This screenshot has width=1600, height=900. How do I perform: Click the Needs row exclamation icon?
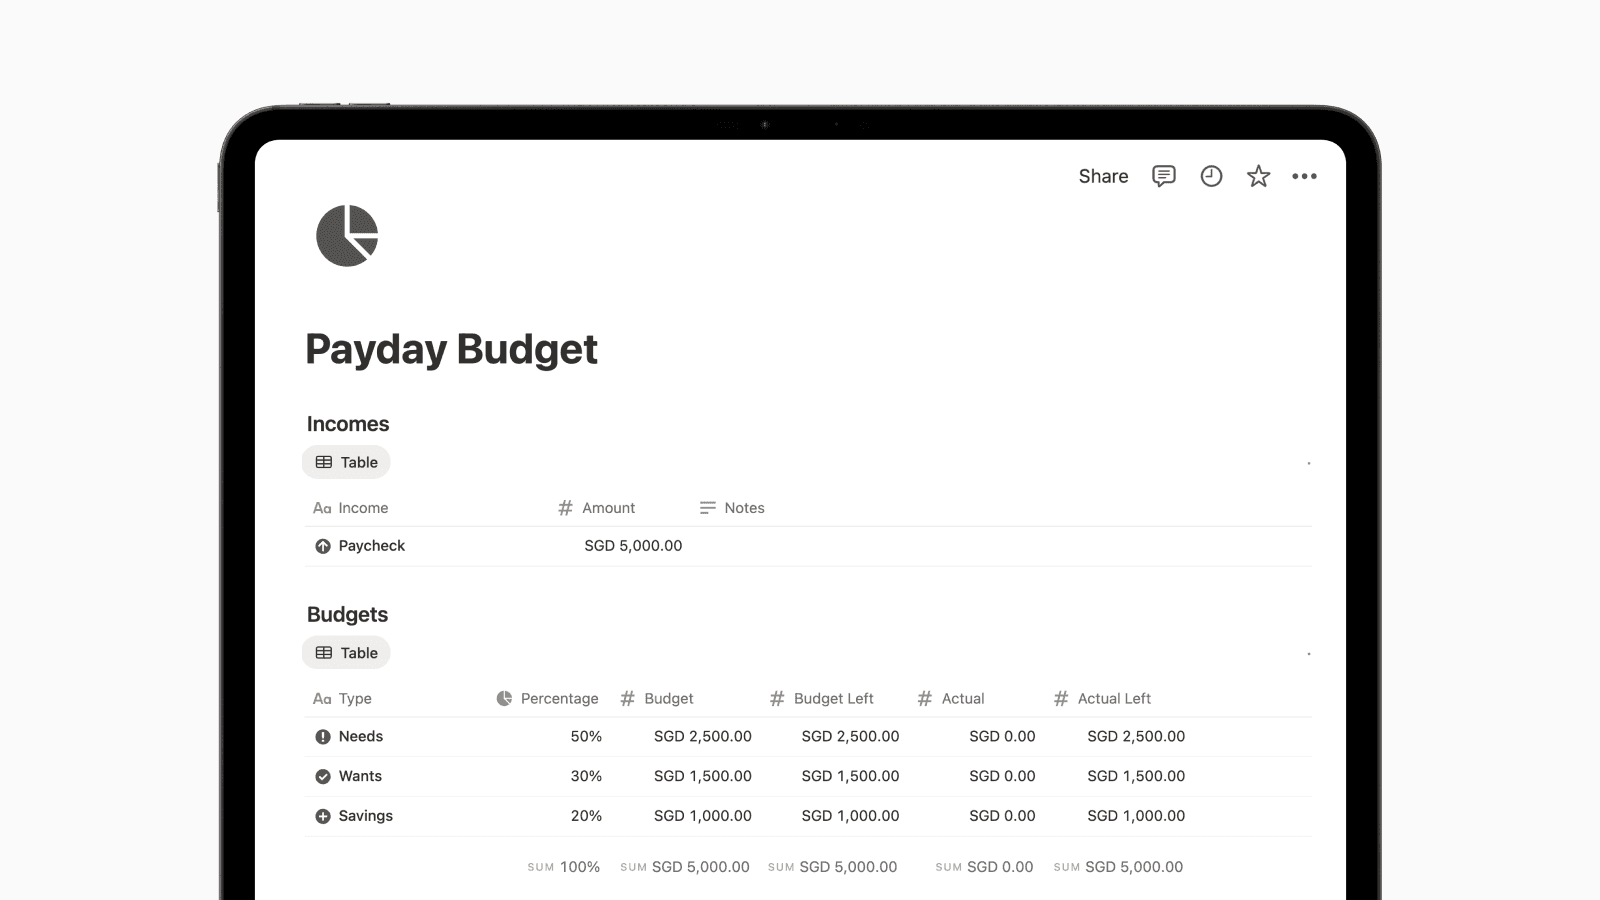tap(323, 737)
